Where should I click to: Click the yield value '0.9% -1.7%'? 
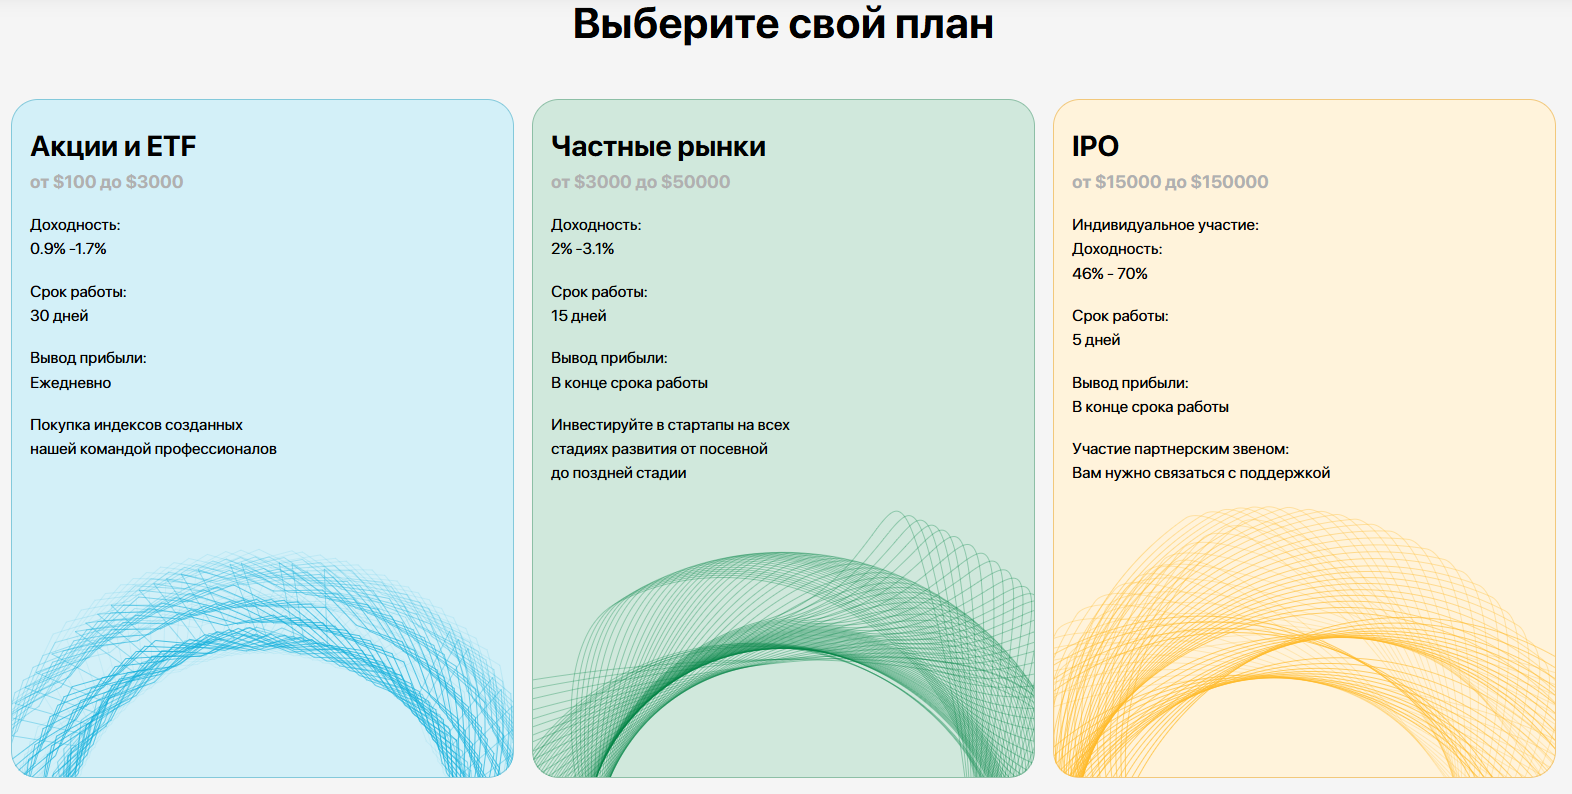point(68,249)
